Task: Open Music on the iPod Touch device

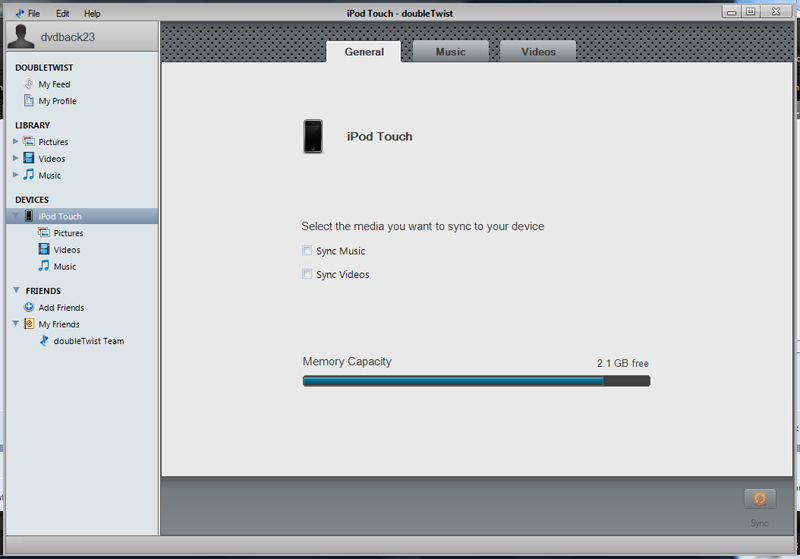Action: pyautogui.click(x=65, y=267)
